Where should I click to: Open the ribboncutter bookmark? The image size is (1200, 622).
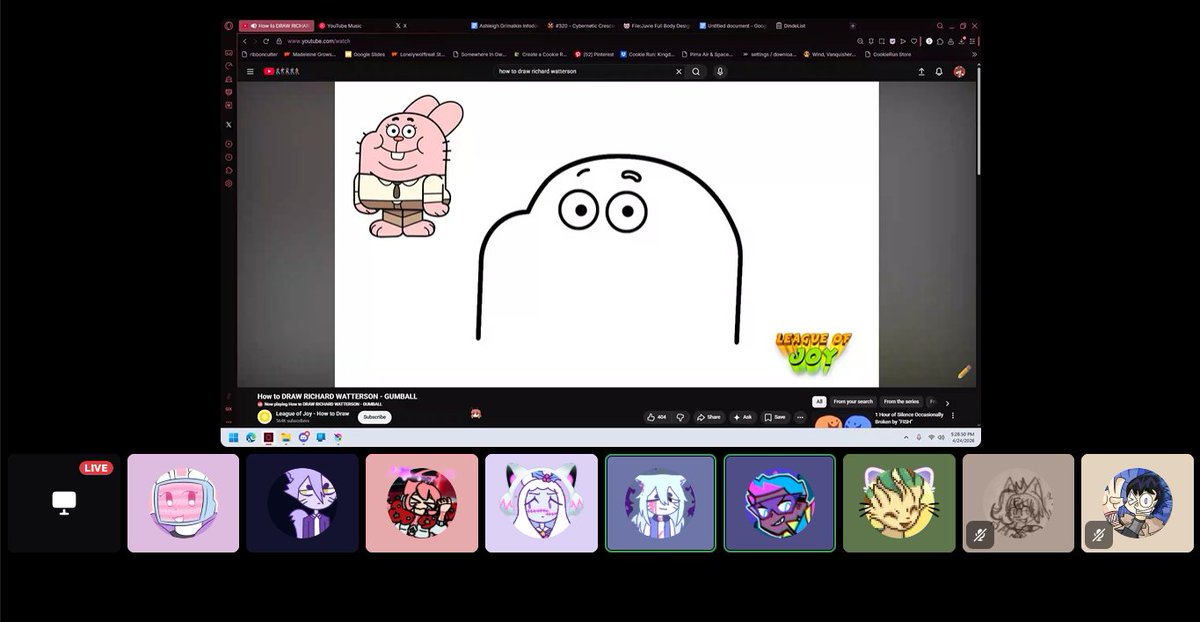262,54
